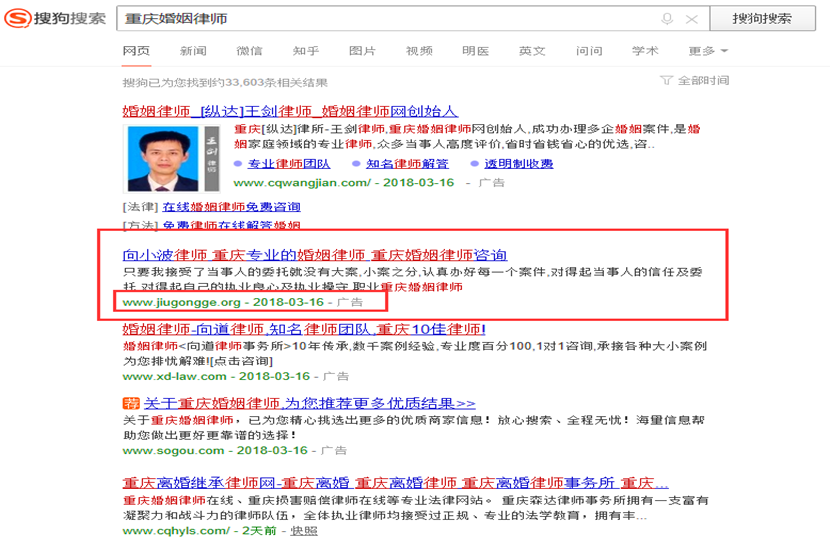Select the 网页 tab
The height and width of the screenshot is (550, 830).
point(137,50)
